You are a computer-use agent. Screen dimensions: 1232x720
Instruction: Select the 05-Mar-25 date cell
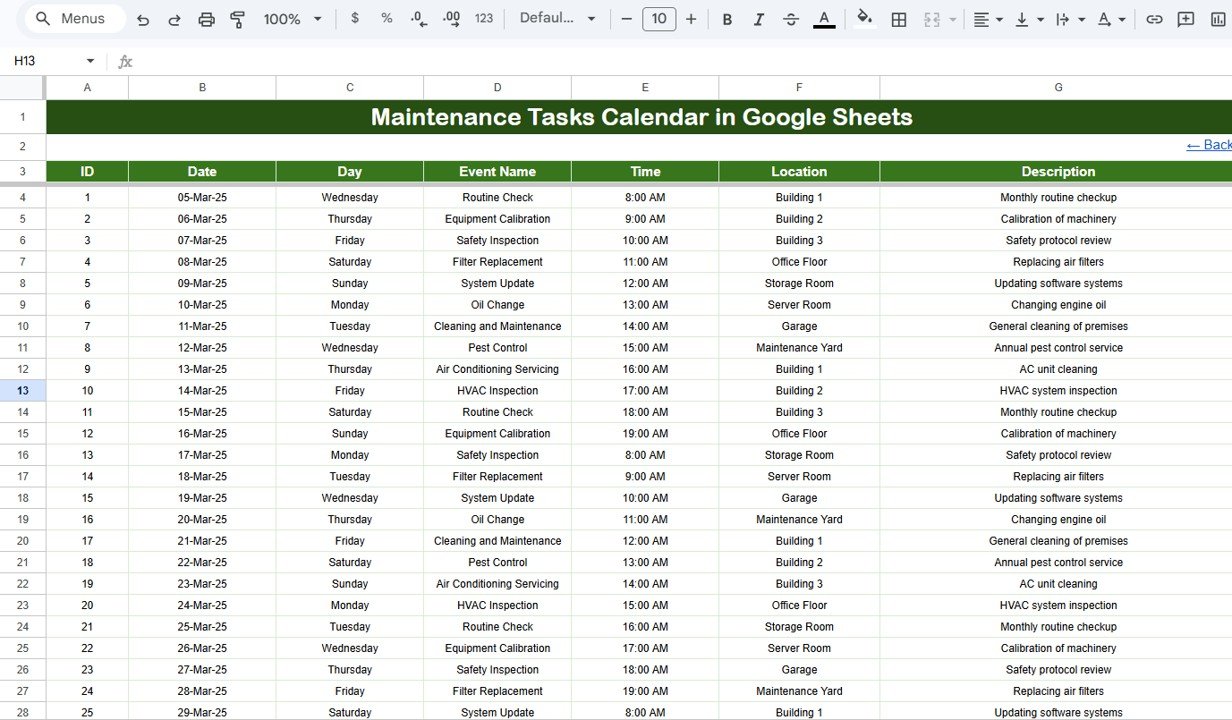tap(202, 198)
